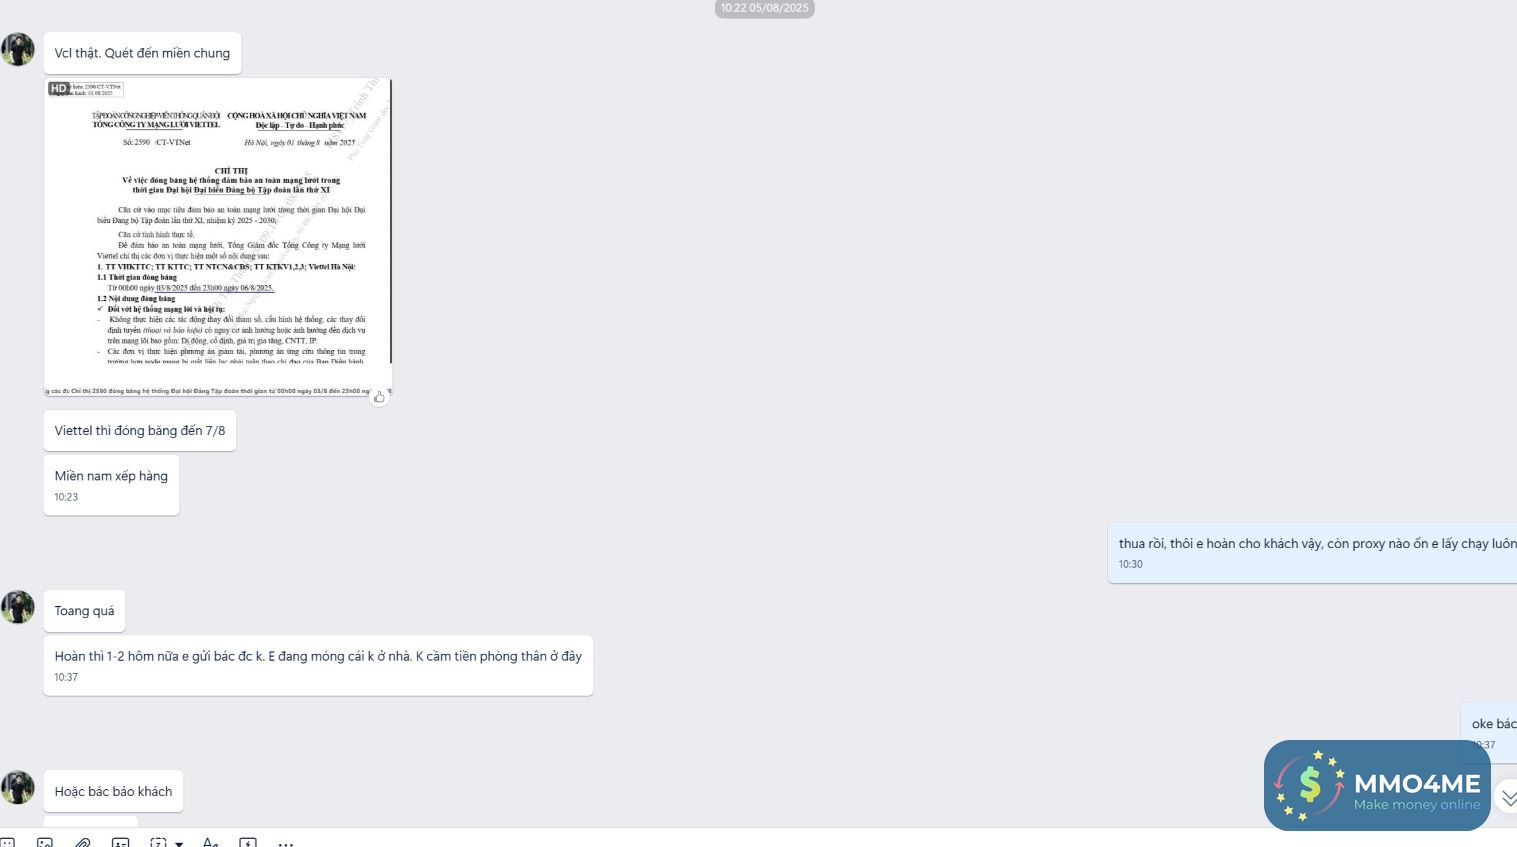This screenshot has width=1517, height=847.
Task: Click the 'Hoặc bác báo khách' message
Action: [113, 791]
